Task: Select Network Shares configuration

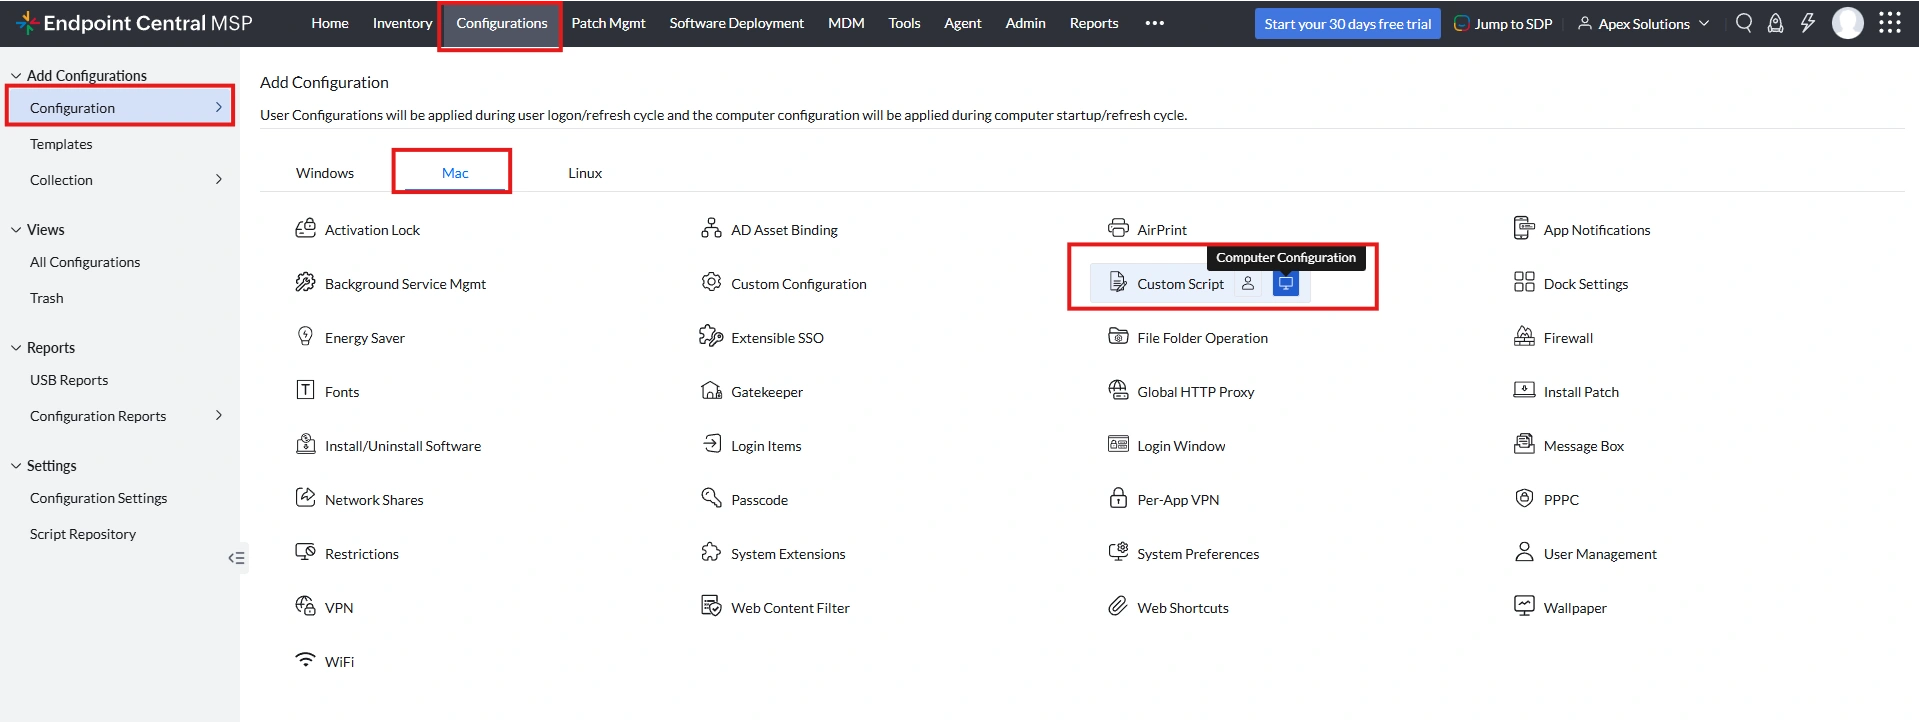Action: (360, 499)
